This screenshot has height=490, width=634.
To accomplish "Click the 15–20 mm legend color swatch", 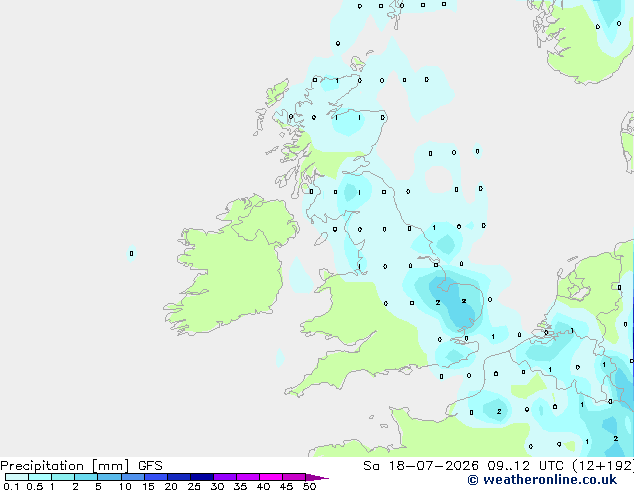I will tap(156, 477).
